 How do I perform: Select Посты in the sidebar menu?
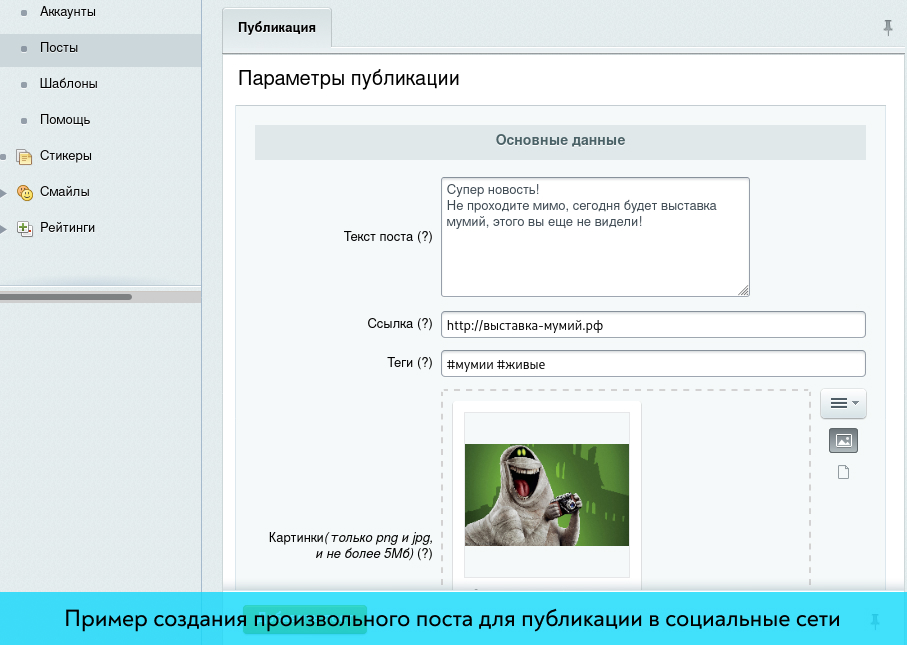[59, 48]
